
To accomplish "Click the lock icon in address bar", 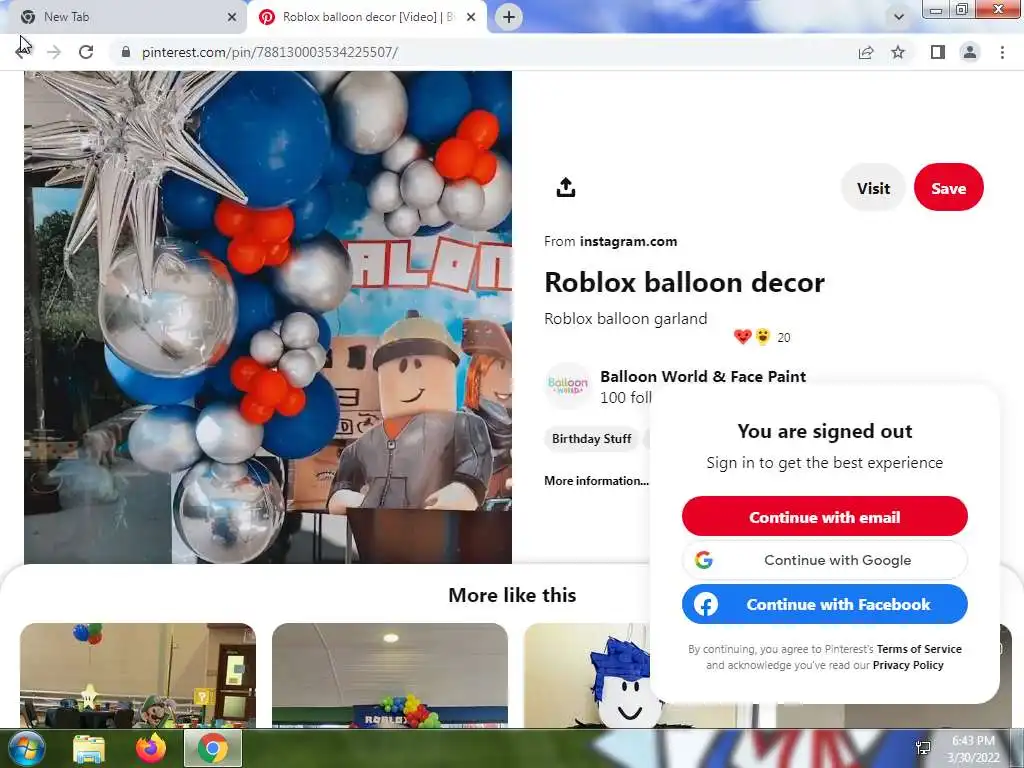I will point(126,52).
